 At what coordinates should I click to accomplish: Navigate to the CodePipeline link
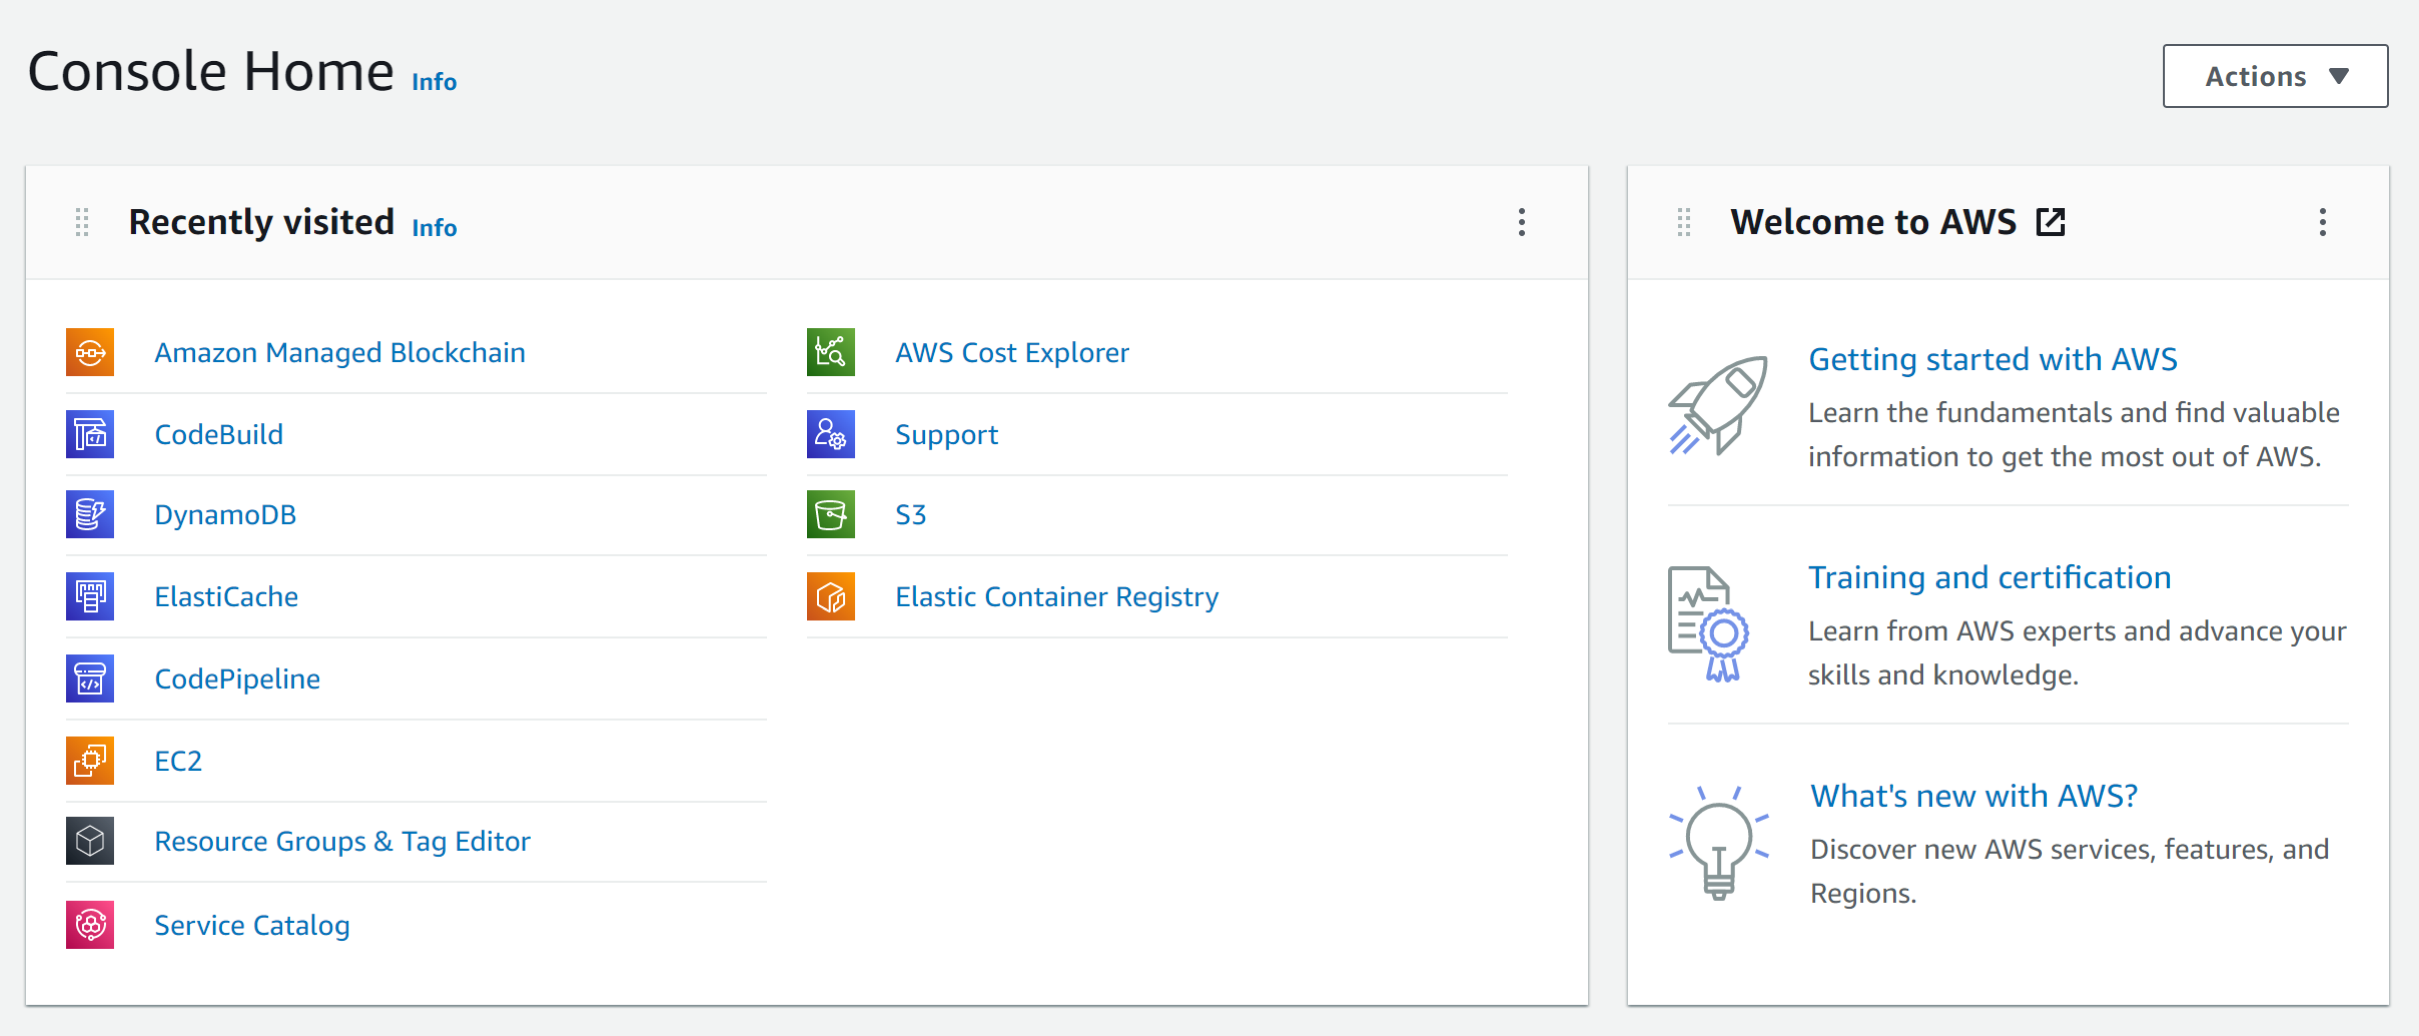(237, 679)
